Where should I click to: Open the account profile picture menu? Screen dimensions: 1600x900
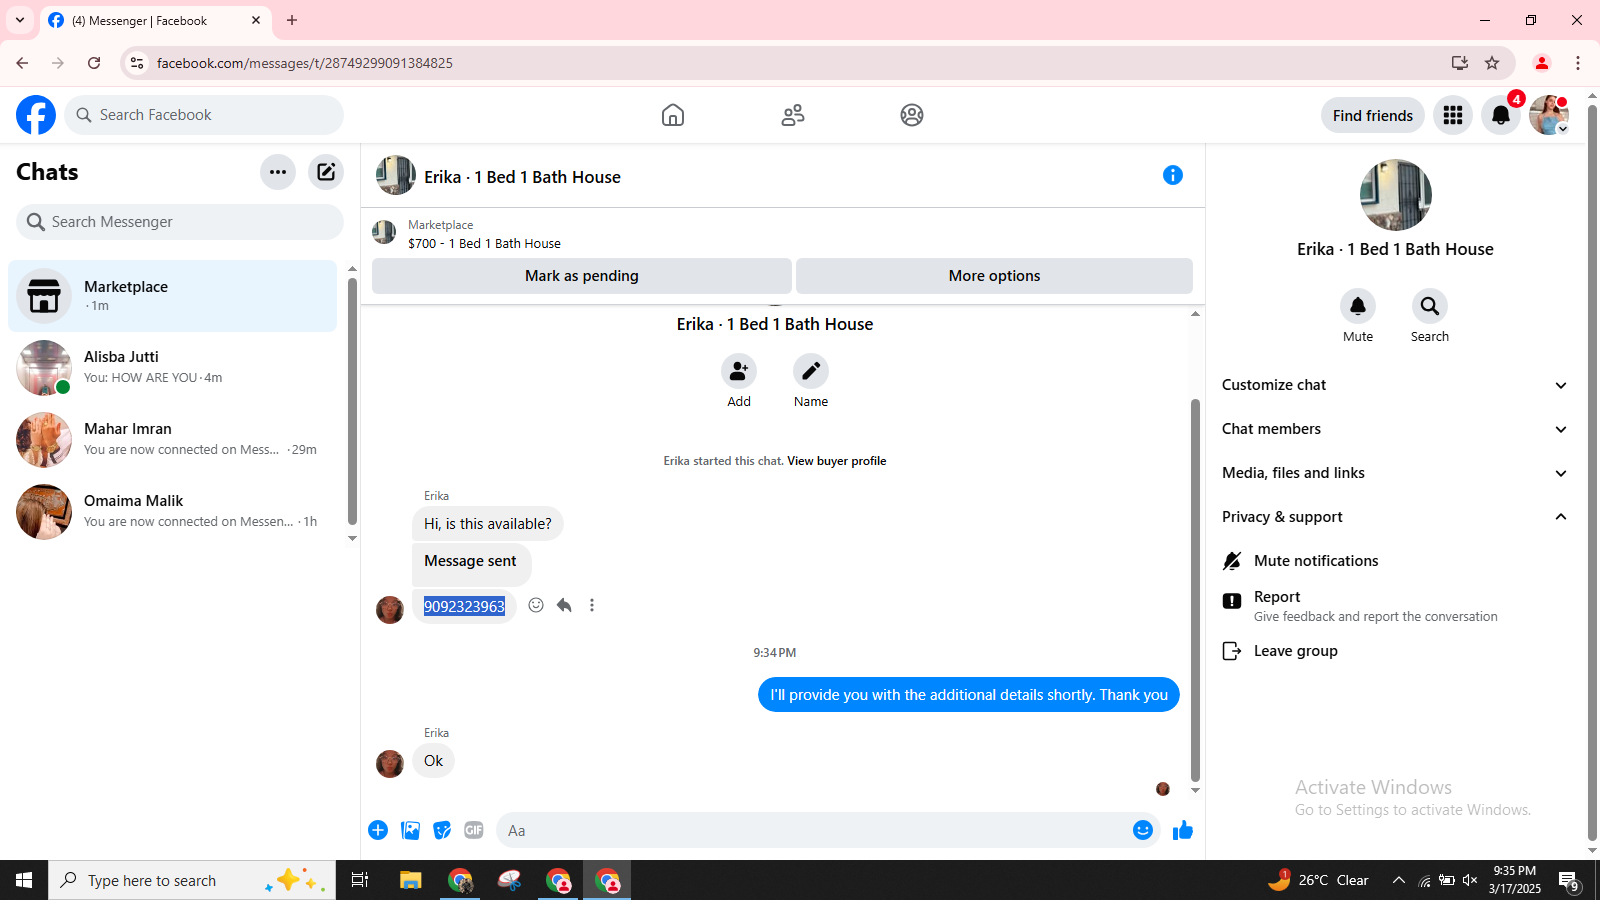pos(1549,115)
